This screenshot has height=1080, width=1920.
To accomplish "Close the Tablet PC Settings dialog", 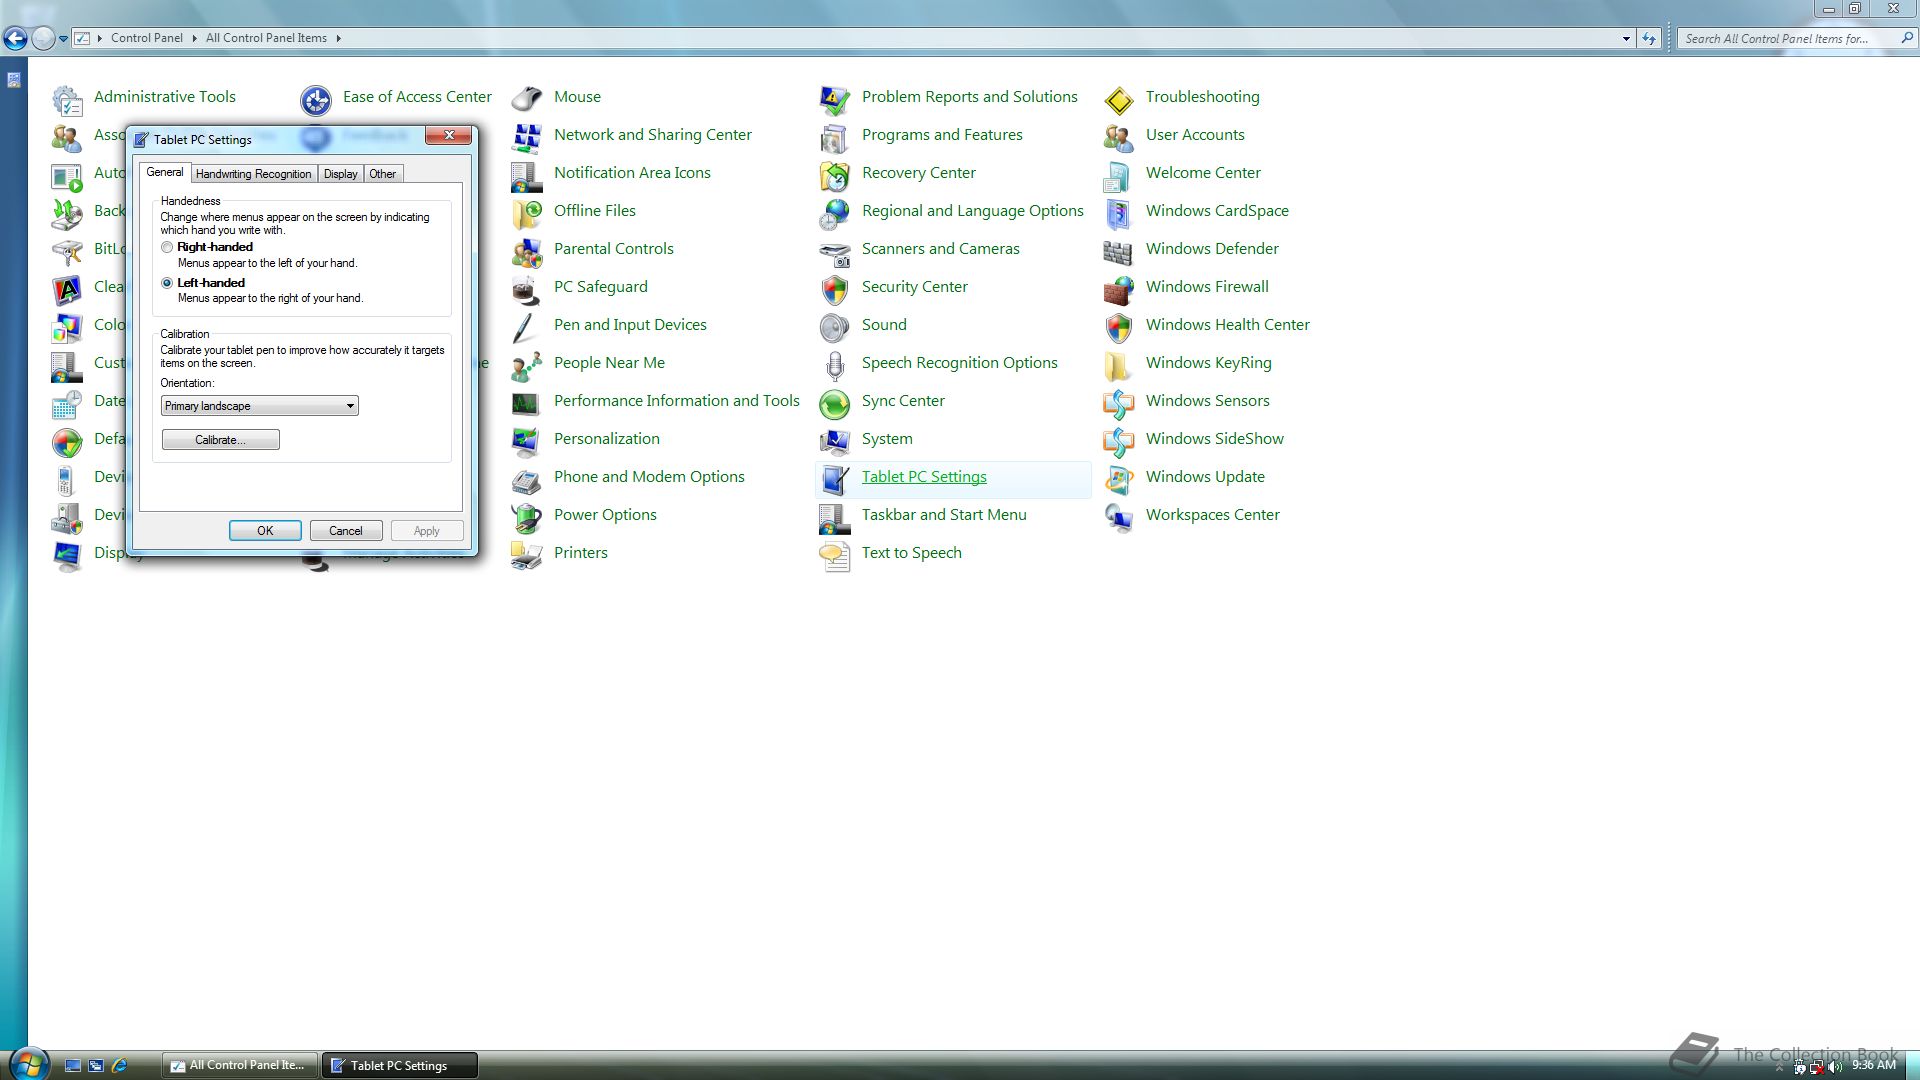I will pyautogui.click(x=448, y=136).
